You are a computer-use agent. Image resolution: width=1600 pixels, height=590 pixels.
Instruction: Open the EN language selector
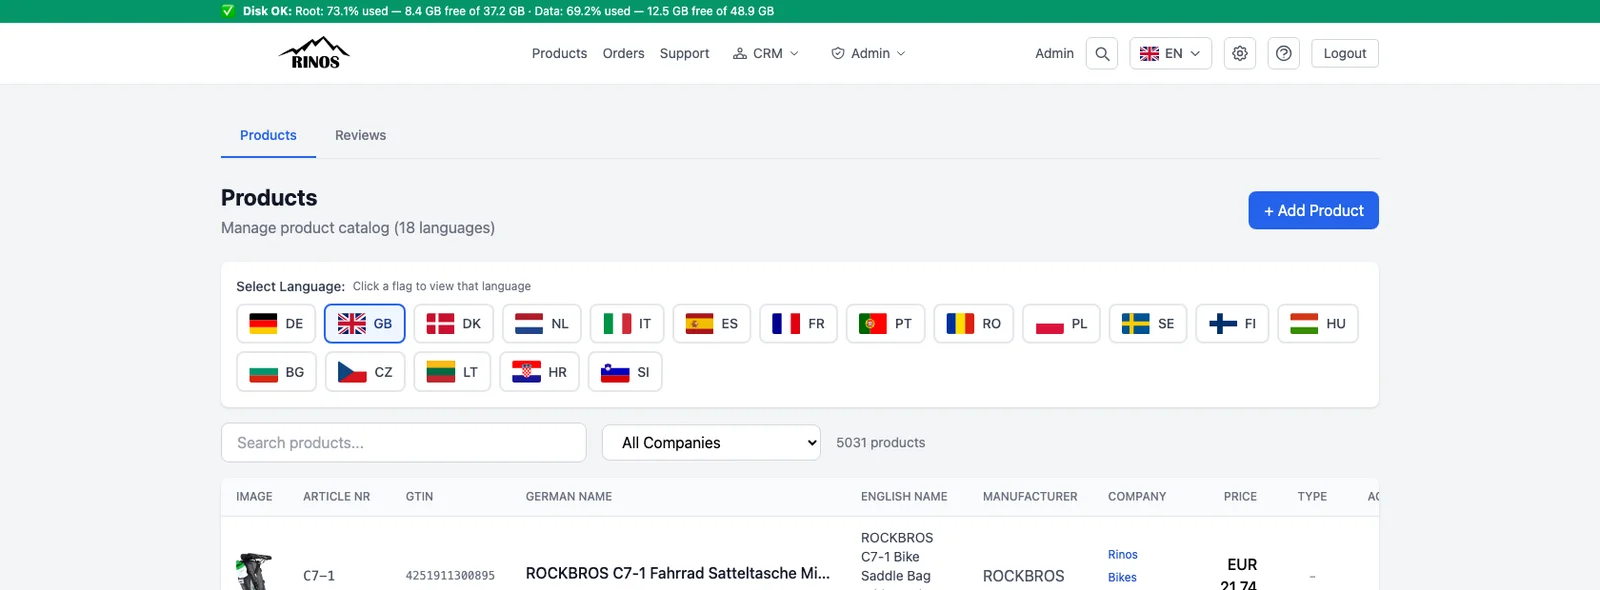click(1170, 53)
